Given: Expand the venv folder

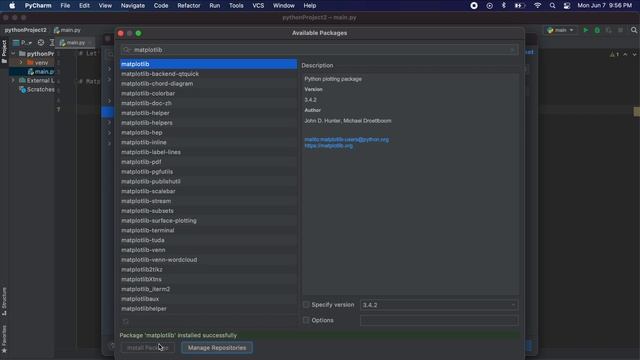Looking at the screenshot, I should pyautogui.click(x=21, y=62).
